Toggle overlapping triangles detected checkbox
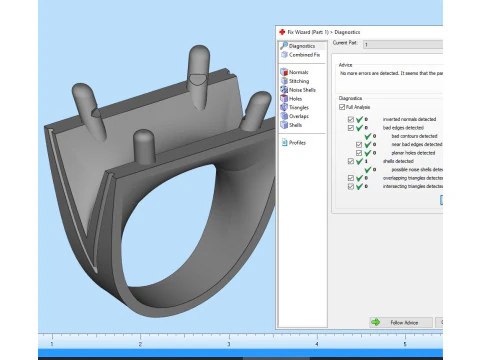480x360 pixels. coord(351,178)
